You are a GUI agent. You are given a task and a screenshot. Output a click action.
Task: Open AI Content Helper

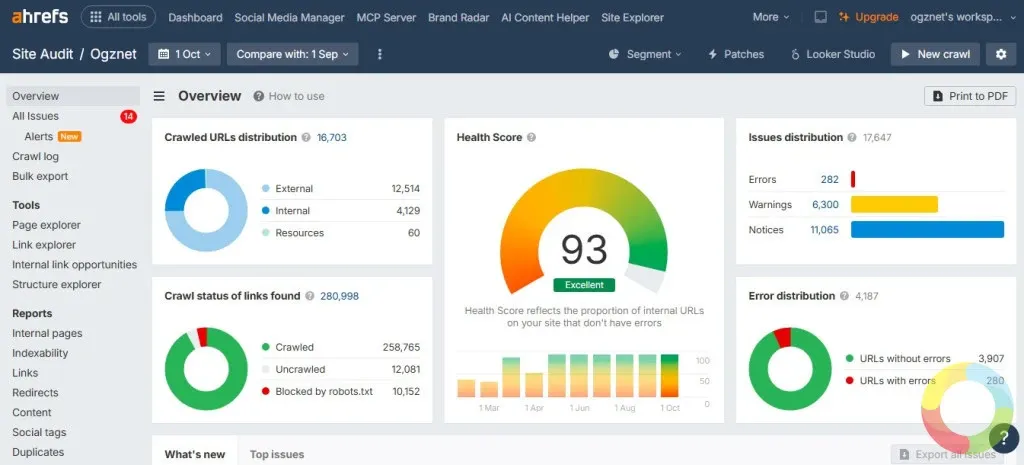tap(545, 18)
